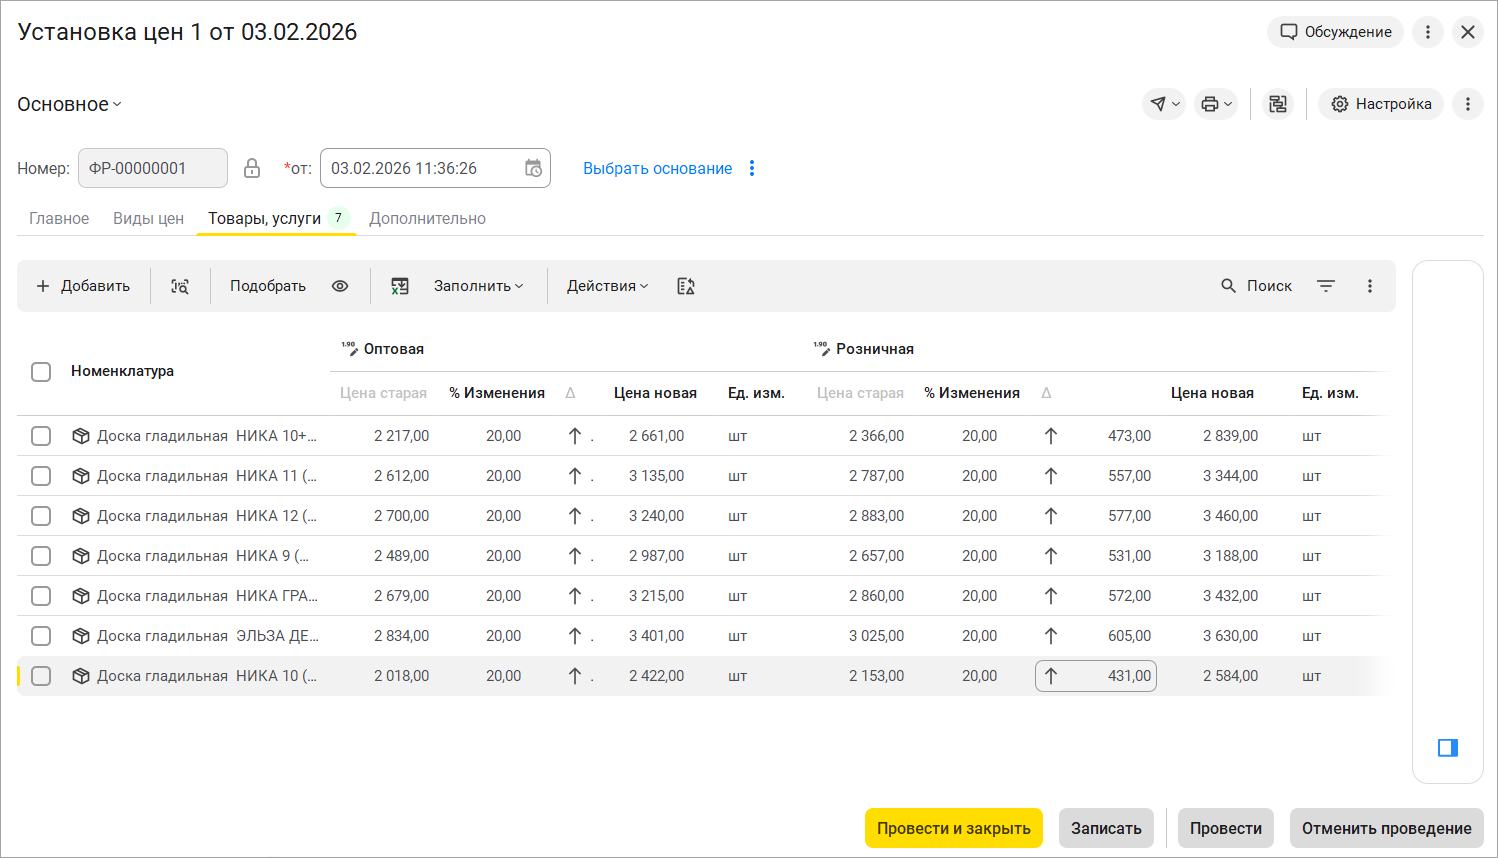Tick checkbox for Доска гладильная ЭЛЬЗА row

pos(41,636)
